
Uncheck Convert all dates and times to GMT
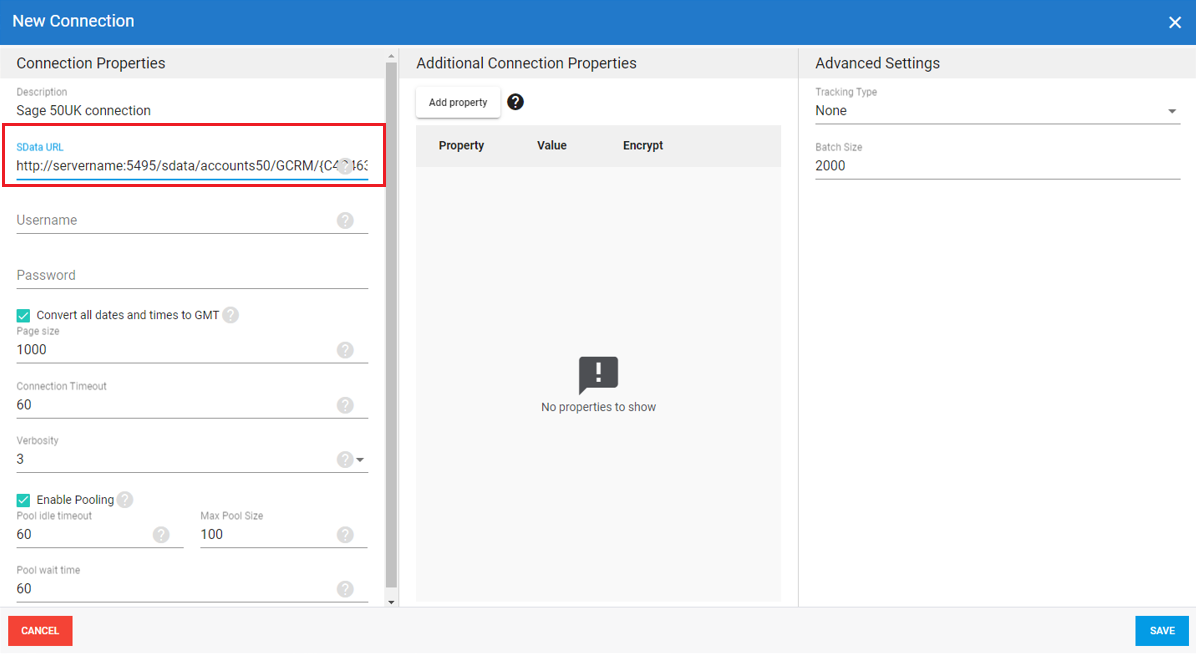[x=24, y=316]
